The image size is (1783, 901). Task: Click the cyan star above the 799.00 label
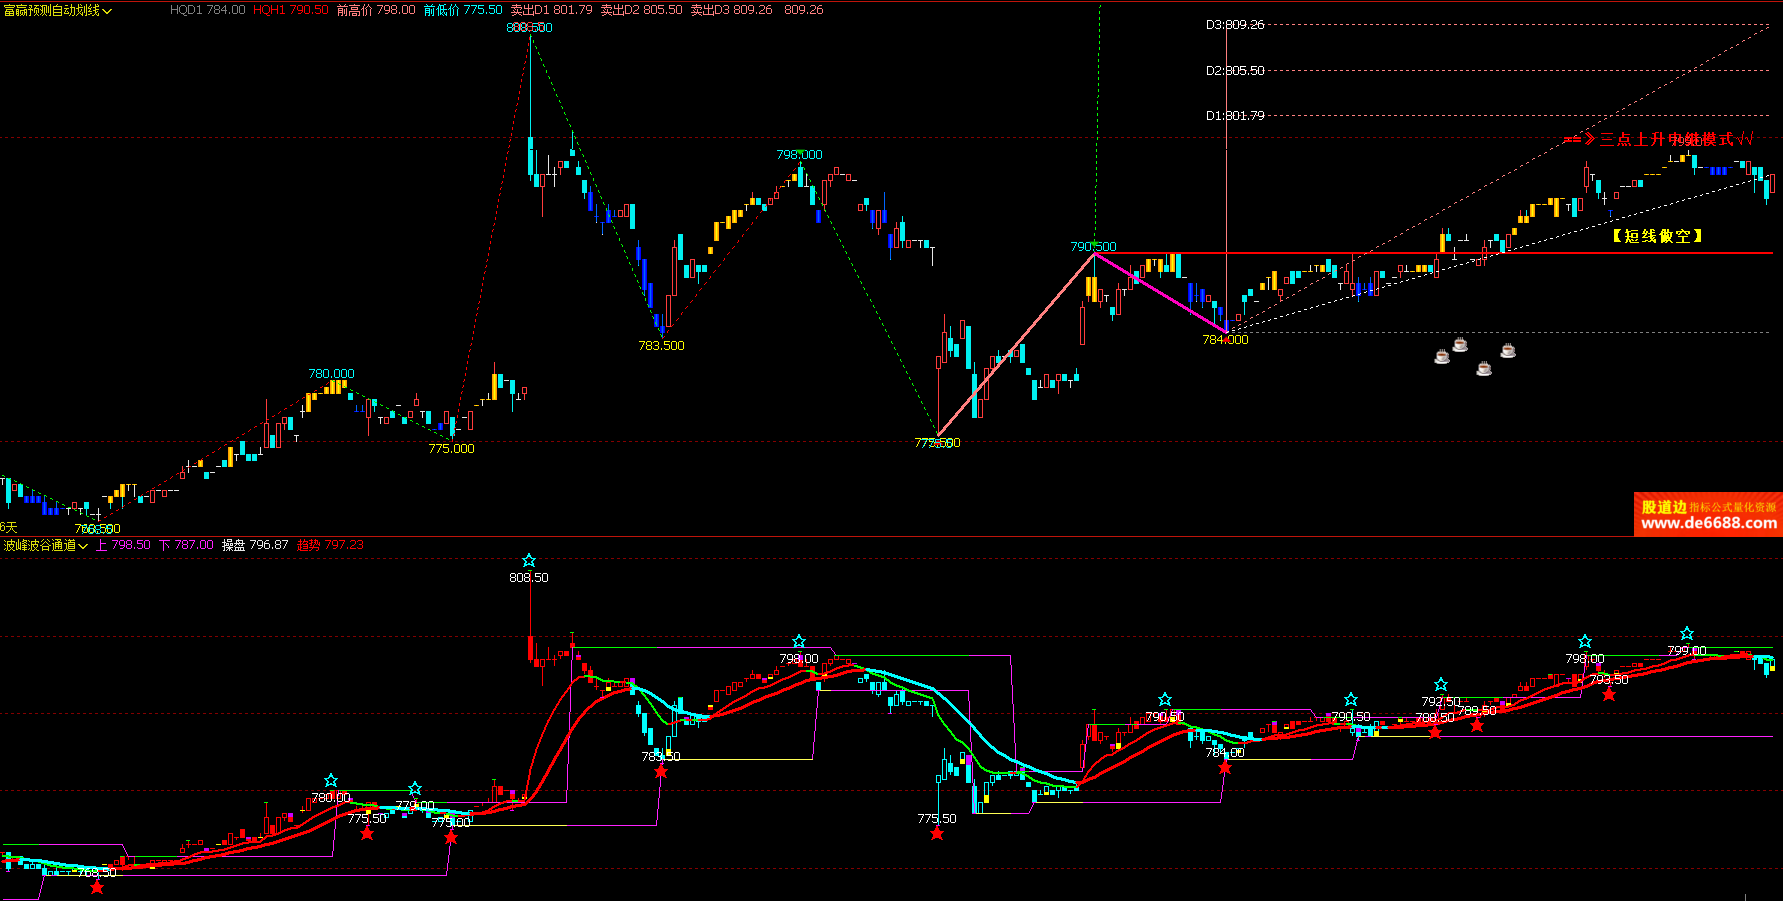click(1687, 634)
